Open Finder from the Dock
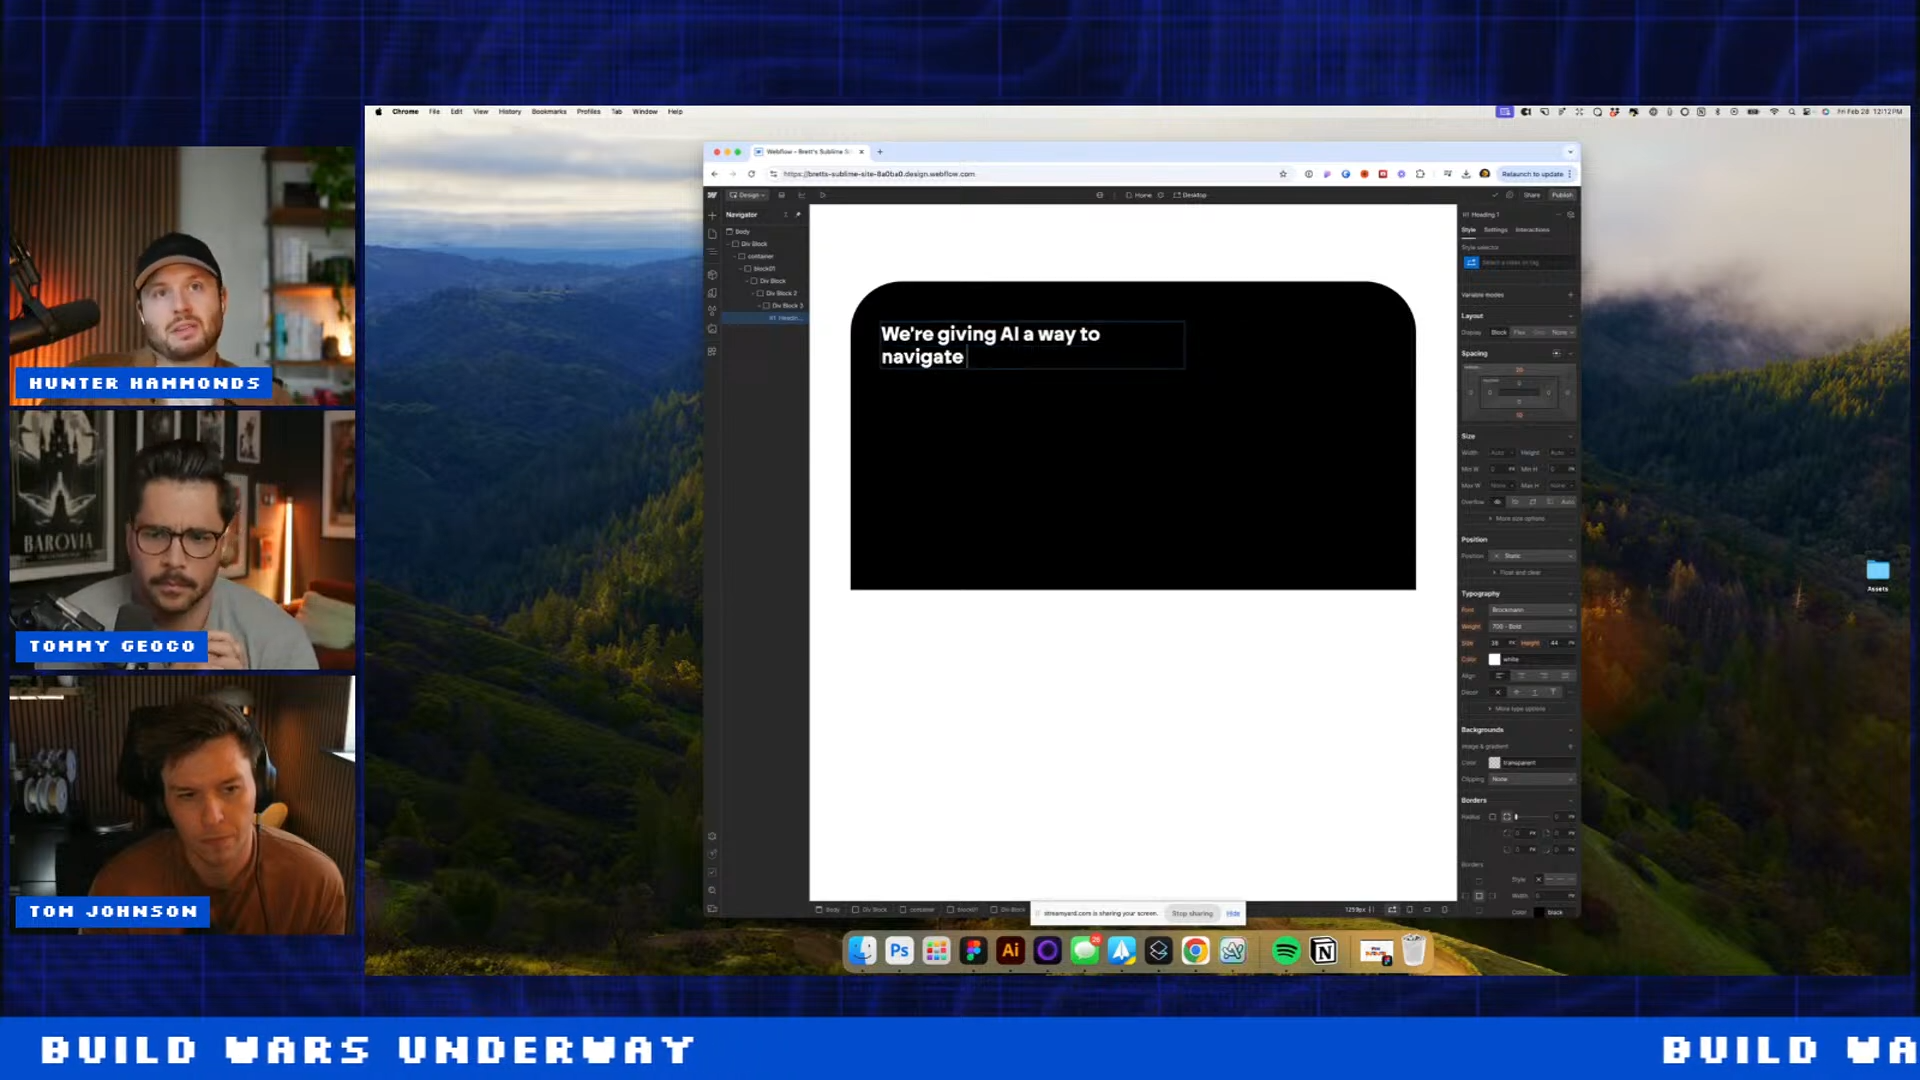The image size is (1920, 1080). tap(862, 950)
